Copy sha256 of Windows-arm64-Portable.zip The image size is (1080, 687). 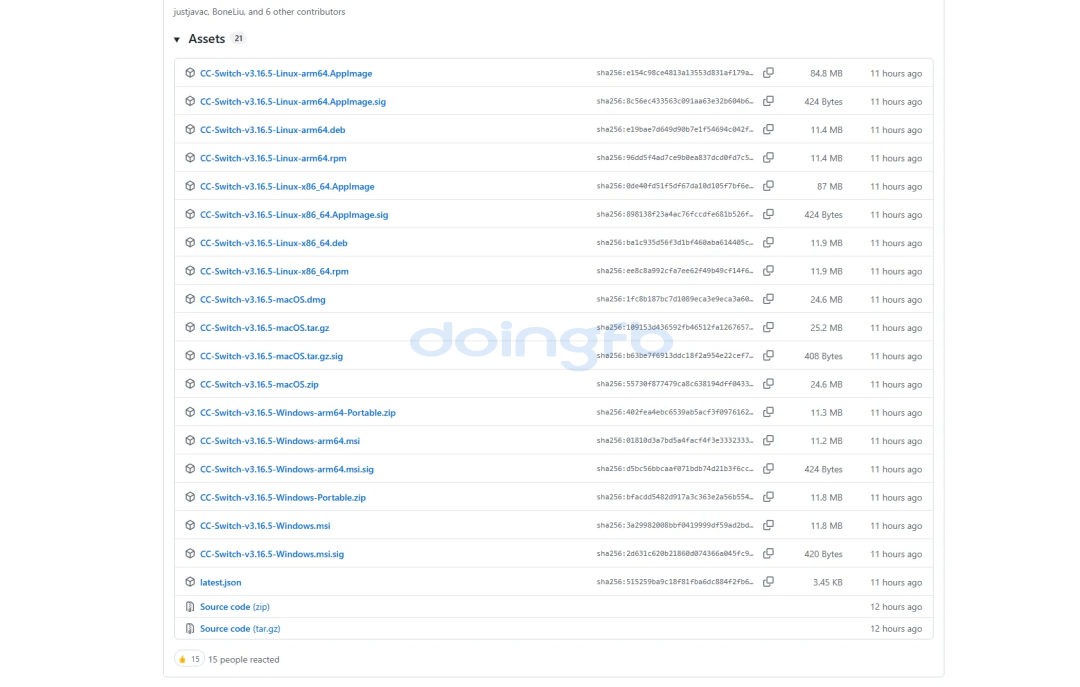click(x=768, y=411)
